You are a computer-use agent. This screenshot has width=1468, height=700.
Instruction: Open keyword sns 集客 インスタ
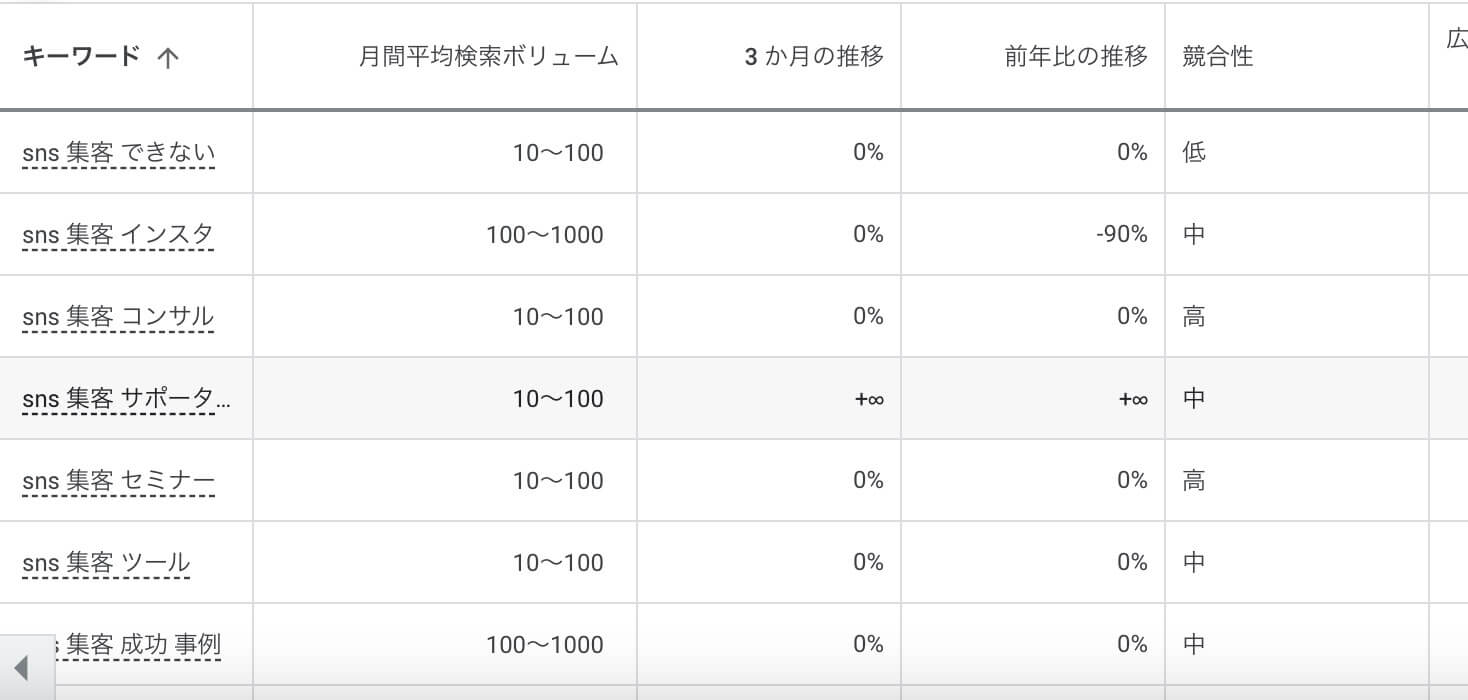tap(117, 235)
